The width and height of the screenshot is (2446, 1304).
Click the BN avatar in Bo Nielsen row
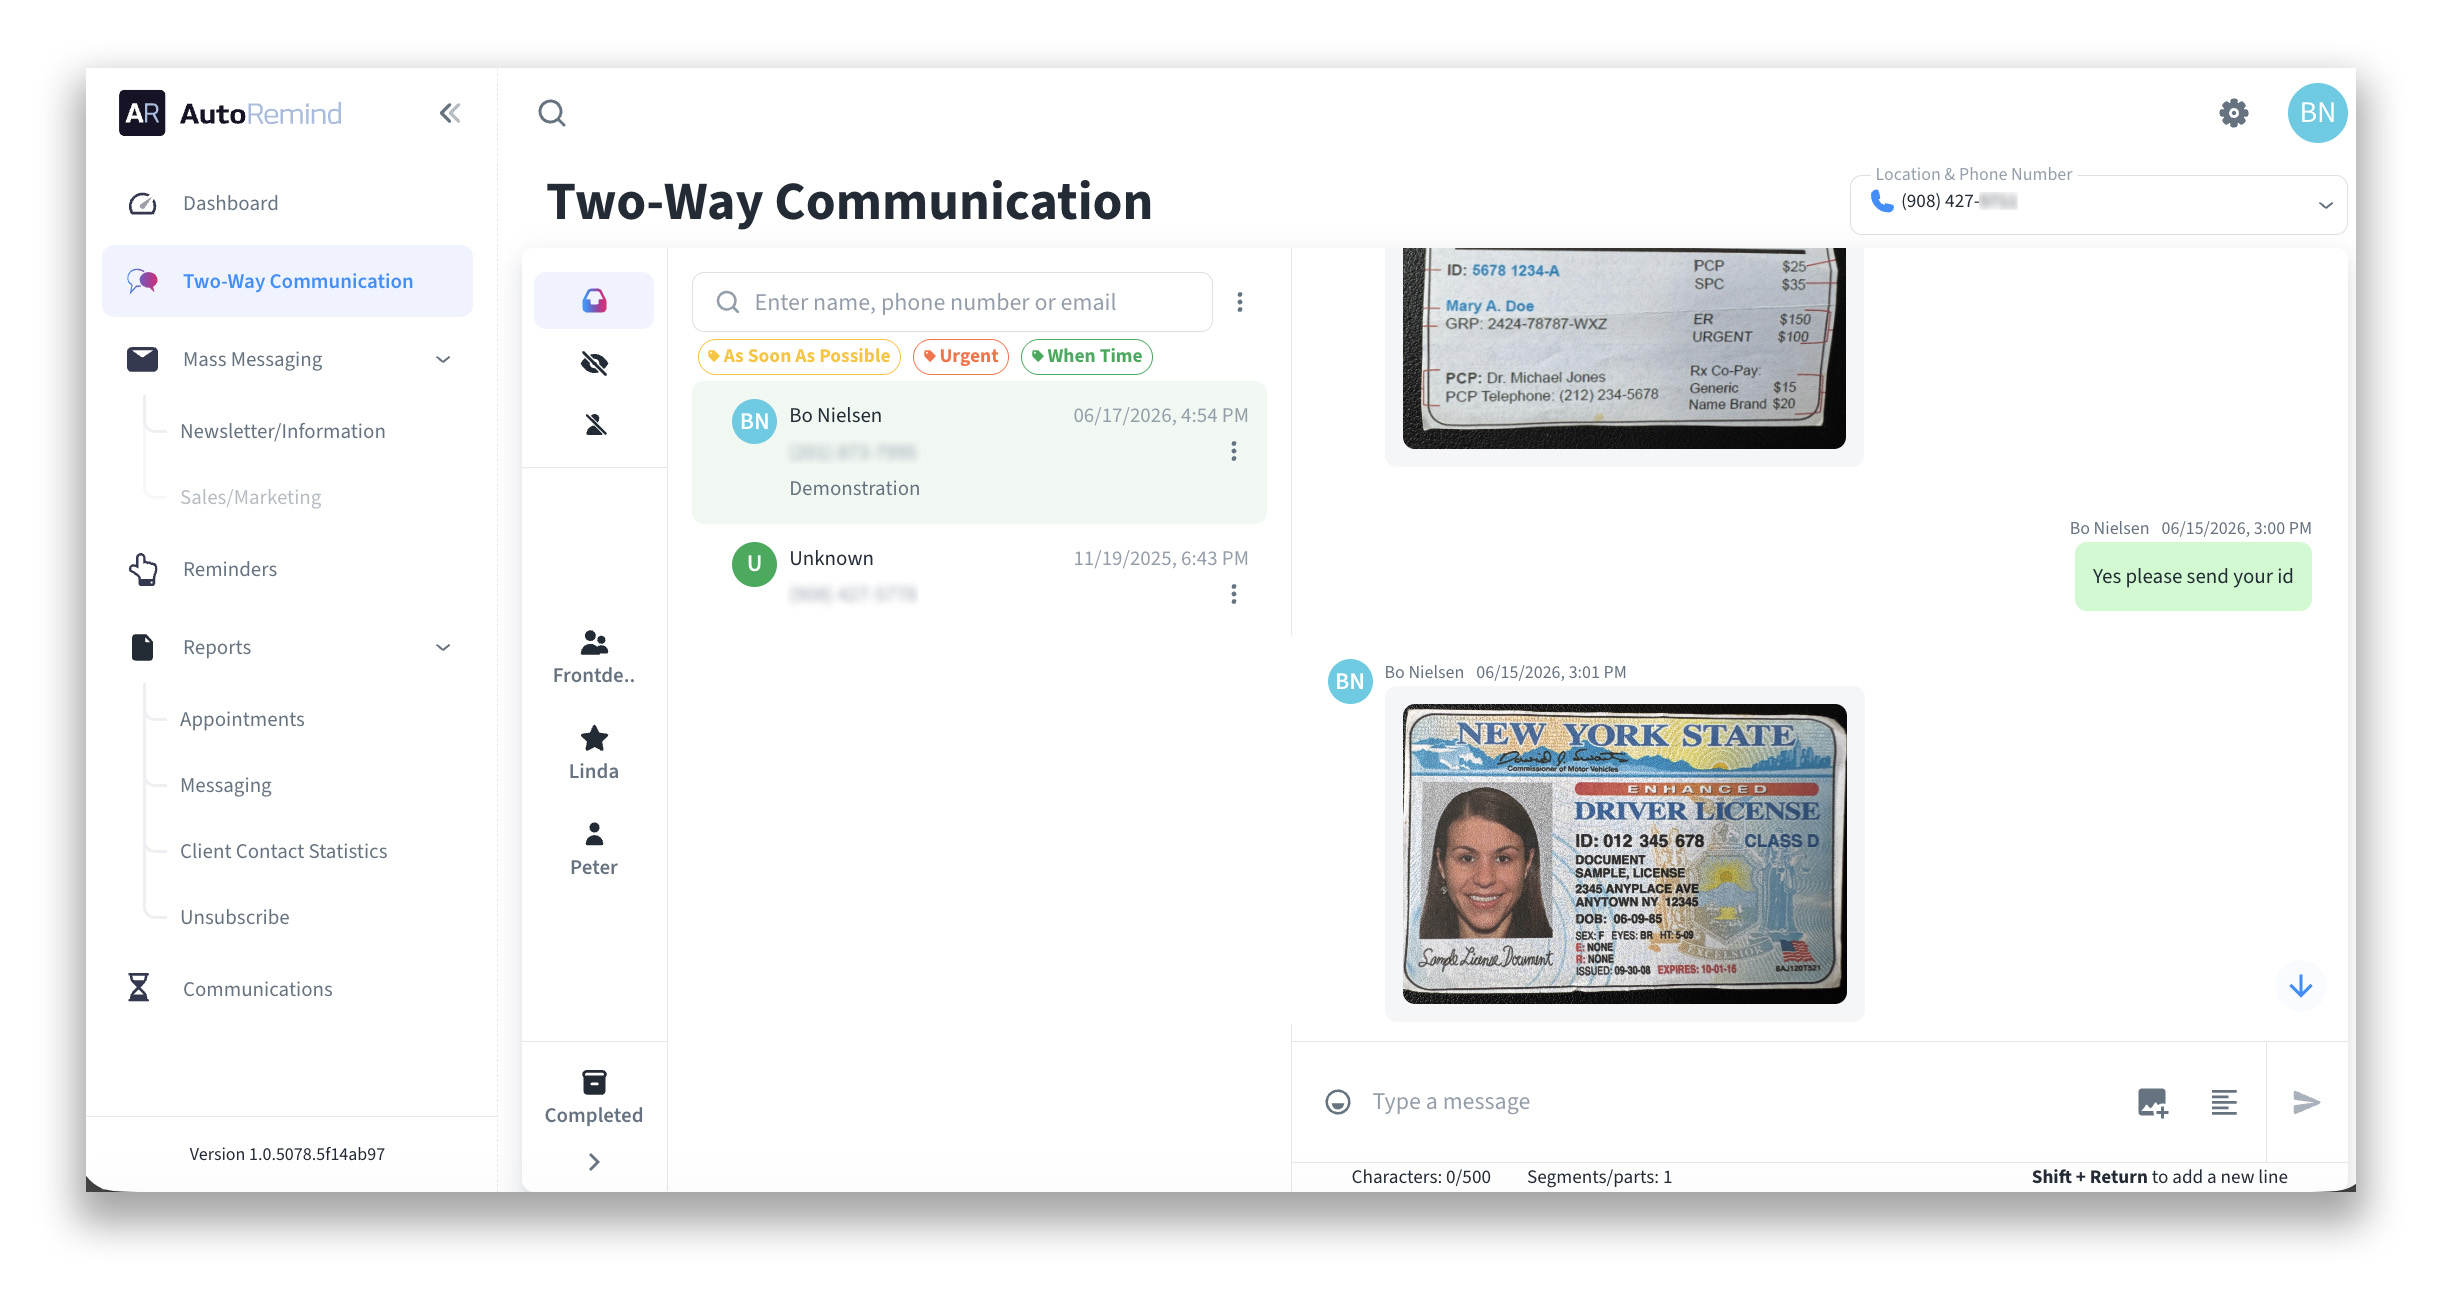click(x=754, y=421)
